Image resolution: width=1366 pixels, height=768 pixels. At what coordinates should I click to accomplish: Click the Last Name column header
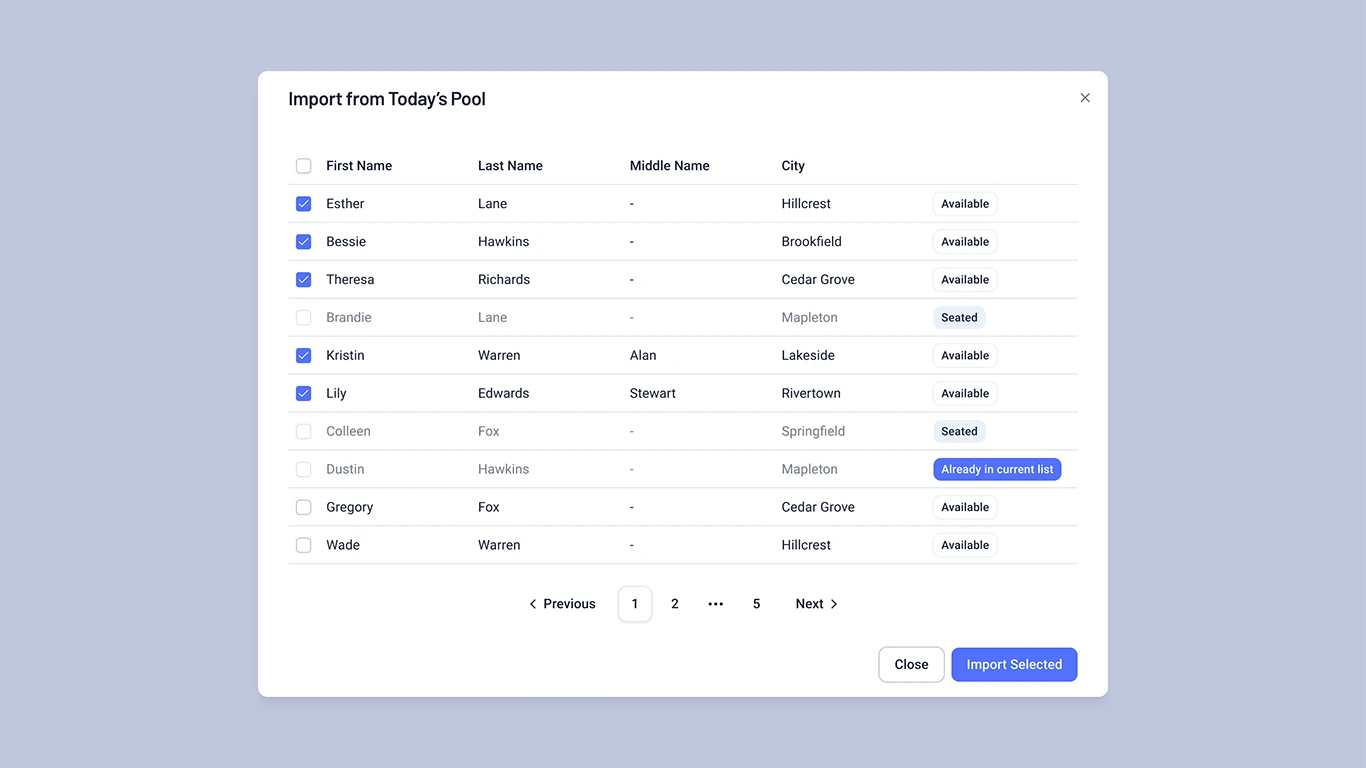(x=510, y=166)
